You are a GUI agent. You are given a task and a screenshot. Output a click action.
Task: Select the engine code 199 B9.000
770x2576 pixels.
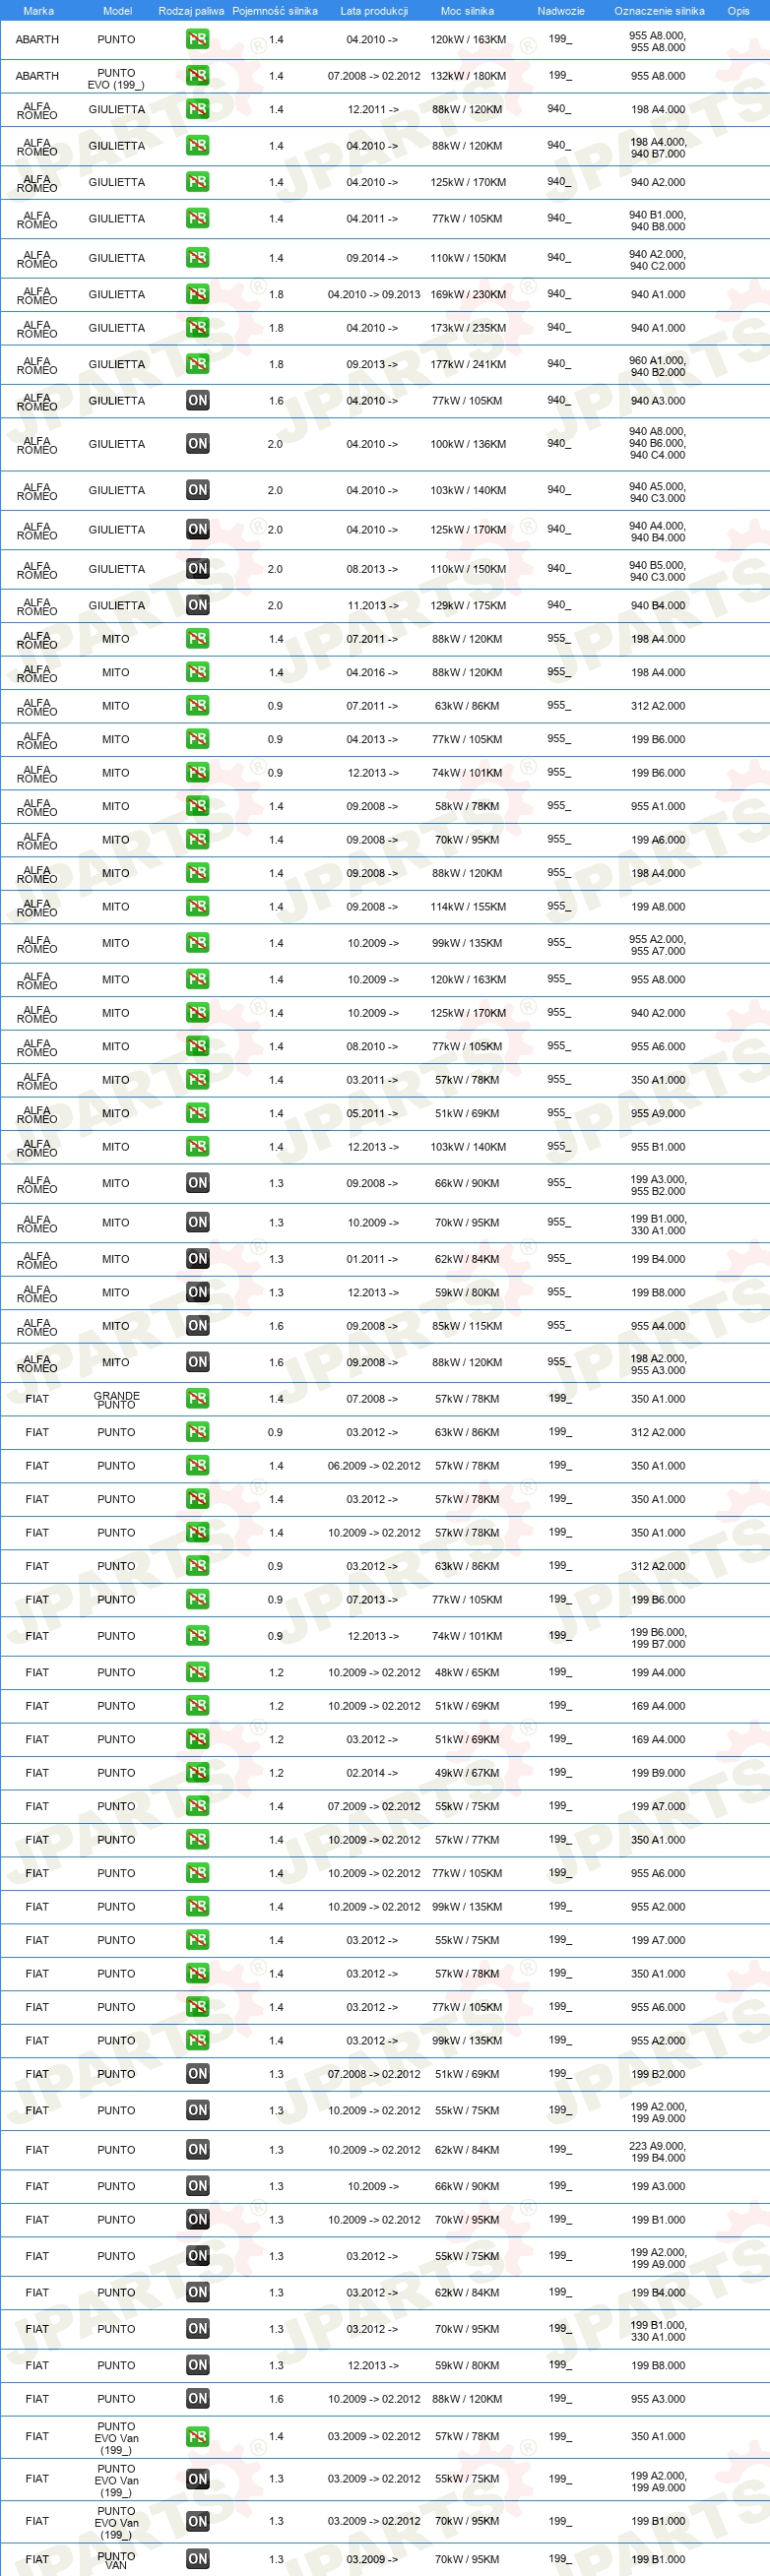658,1773
